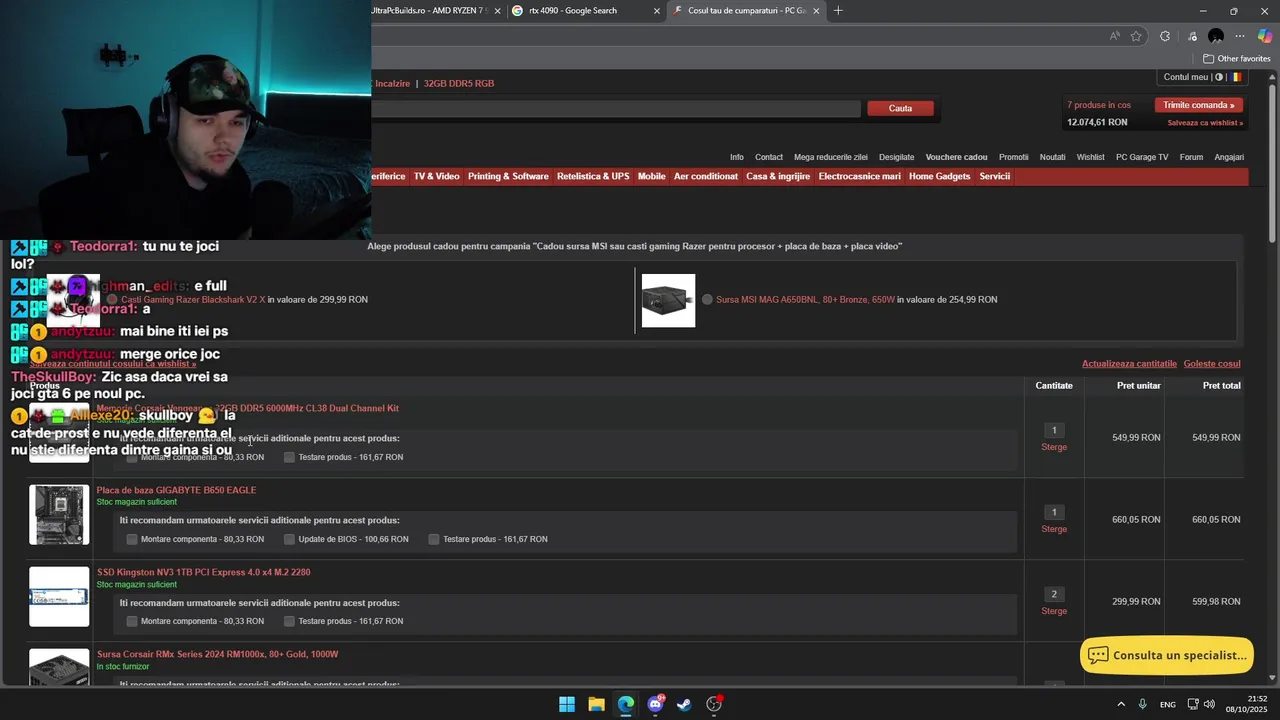1280x720 pixels.
Task: Open Discord from taskbar
Action: pyautogui.click(x=655, y=704)
